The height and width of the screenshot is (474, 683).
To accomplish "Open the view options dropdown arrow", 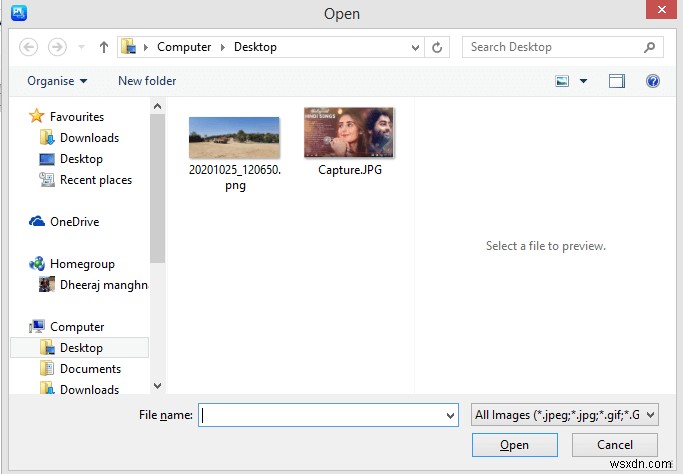I will click(x=583, y=81).
